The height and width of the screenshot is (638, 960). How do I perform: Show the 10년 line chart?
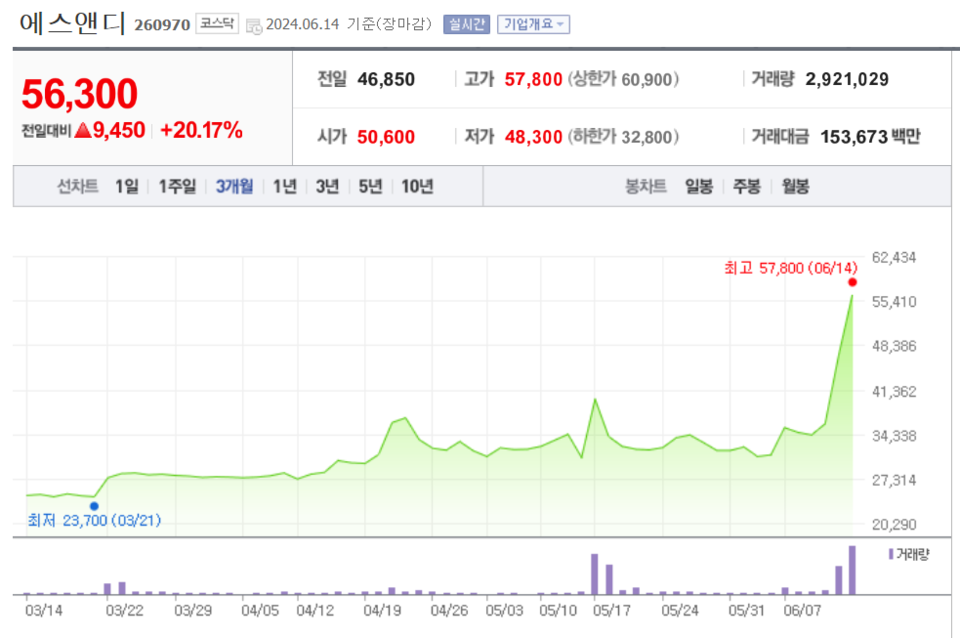point(417,187)
